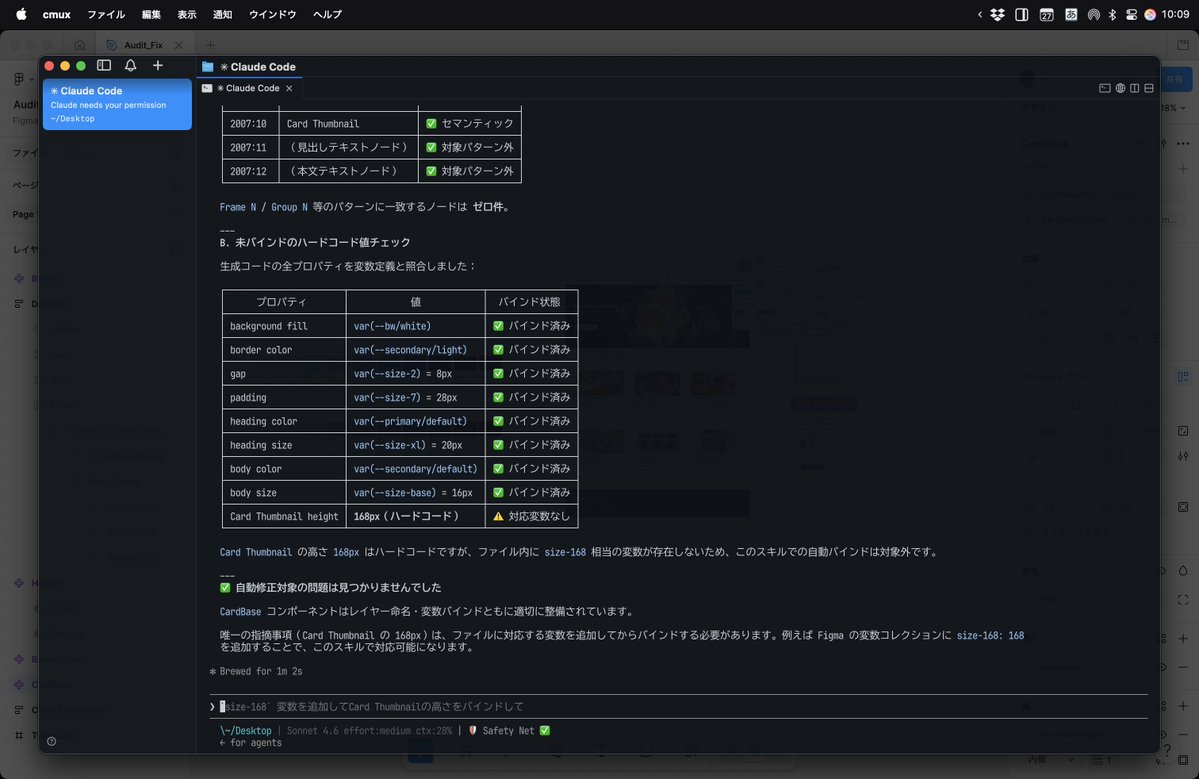Click the Brewed for 1m 2s line
Image resolution: width=1199 pixels, height=779 pixels.
[256, 671]
